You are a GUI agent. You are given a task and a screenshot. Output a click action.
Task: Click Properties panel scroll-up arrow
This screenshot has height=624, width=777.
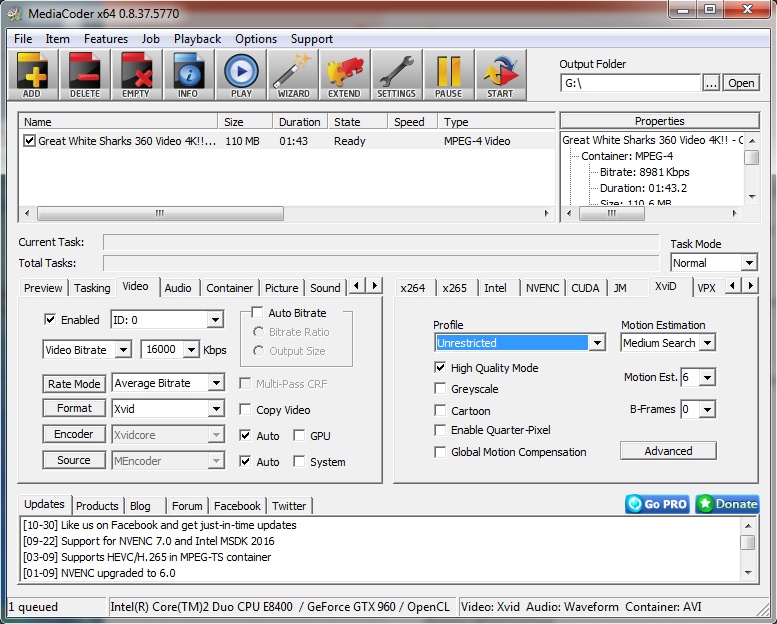pyautogui.click(x=752, y=140)
